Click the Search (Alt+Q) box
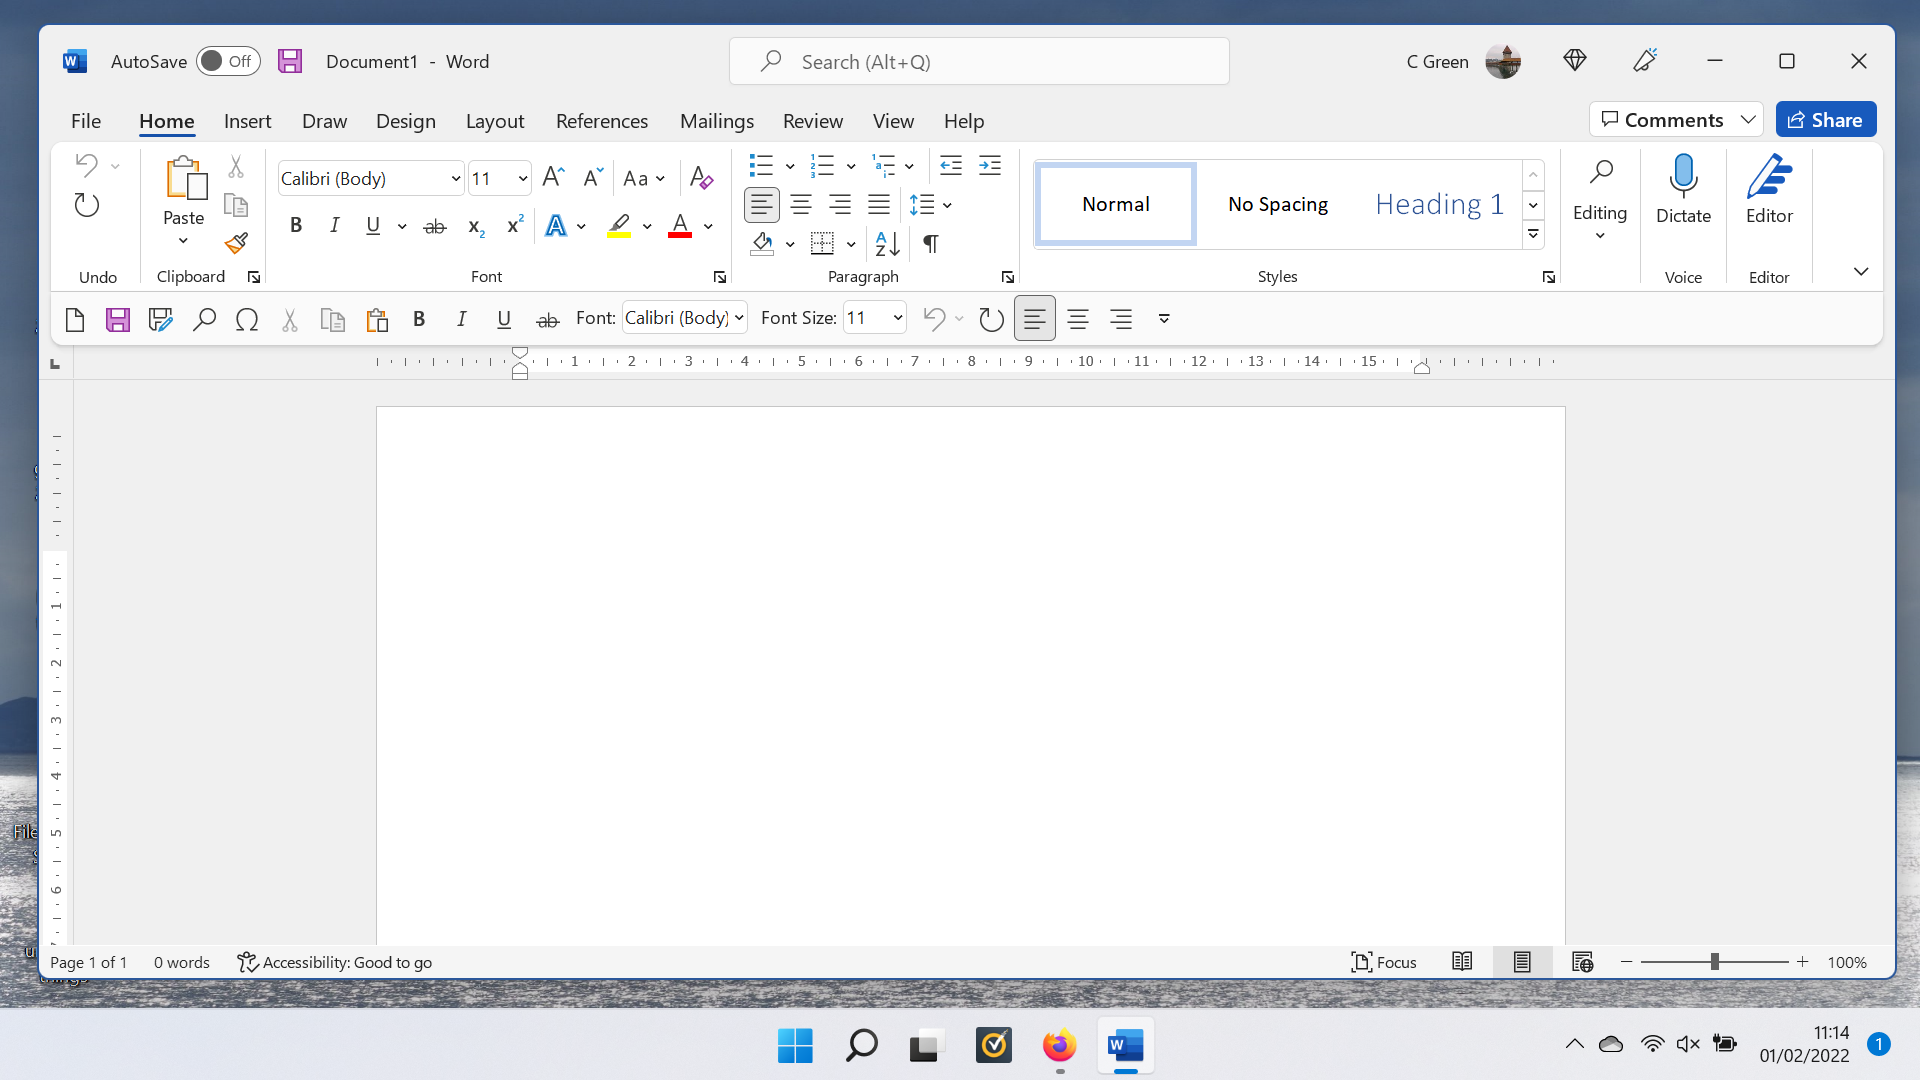Viewport: 1920px width, 1080px height. pos(979,61)
